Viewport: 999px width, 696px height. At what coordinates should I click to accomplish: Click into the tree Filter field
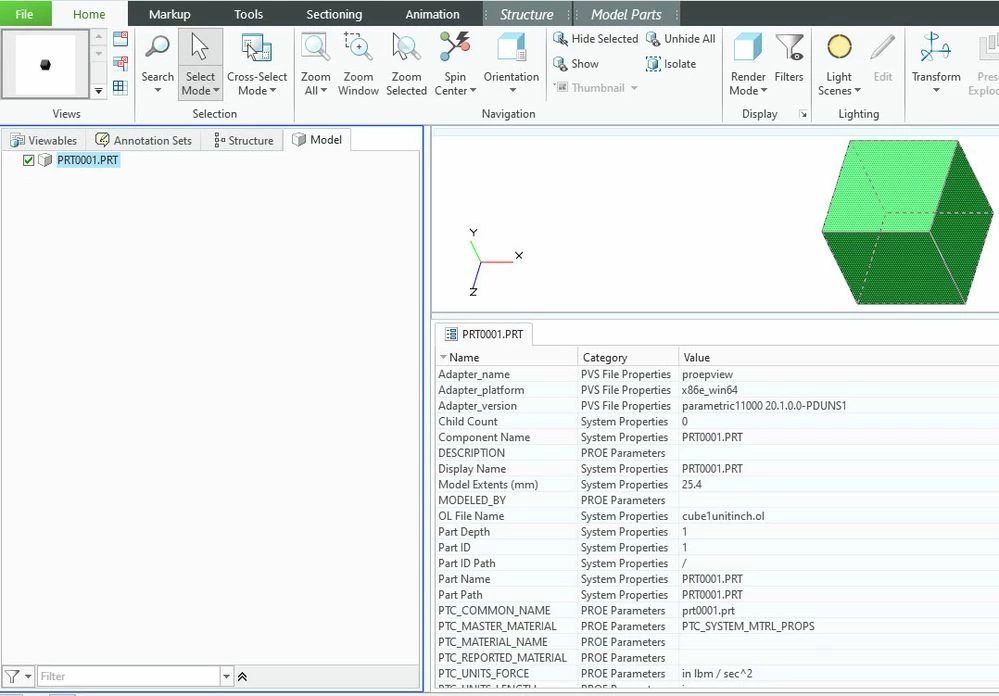pos(129,676)
